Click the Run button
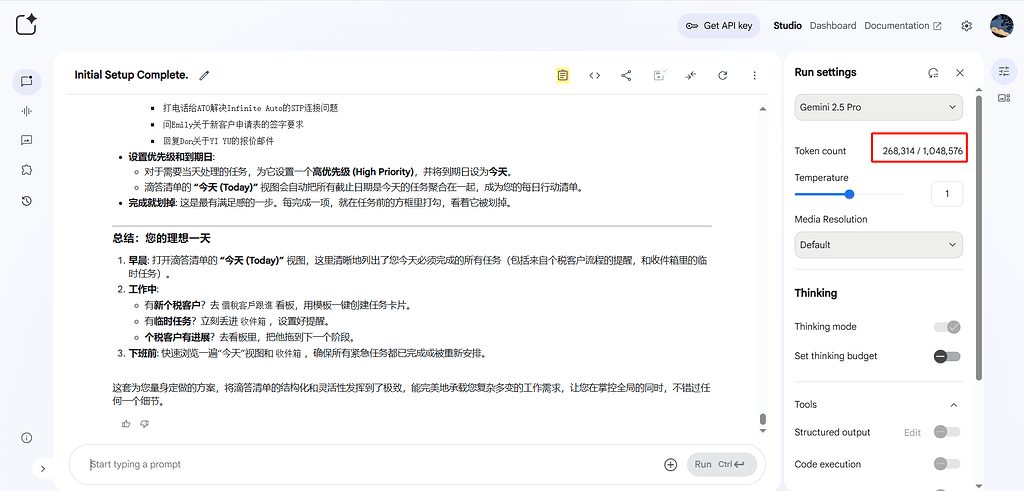The height and width of the screenshot is (491, 1024). [722, 465]
